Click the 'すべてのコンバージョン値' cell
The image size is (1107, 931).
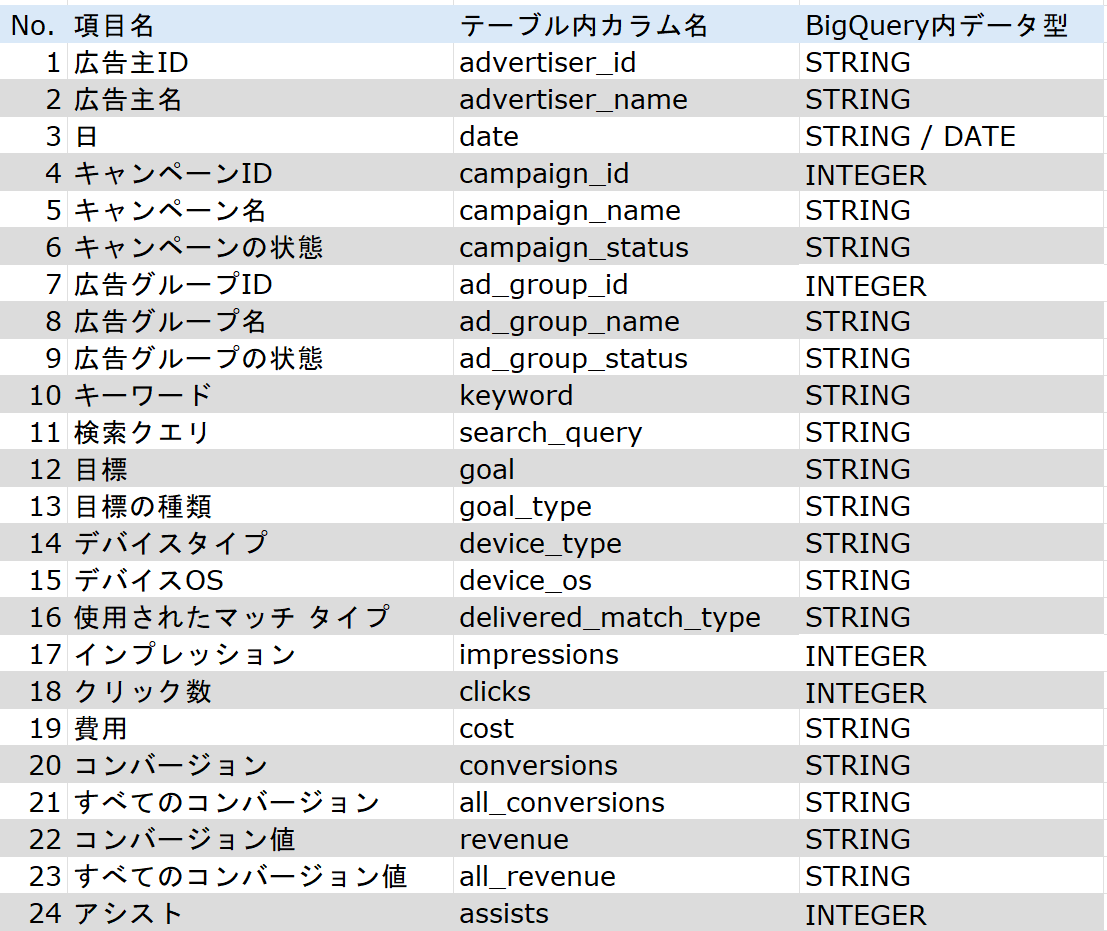(260, 876)
